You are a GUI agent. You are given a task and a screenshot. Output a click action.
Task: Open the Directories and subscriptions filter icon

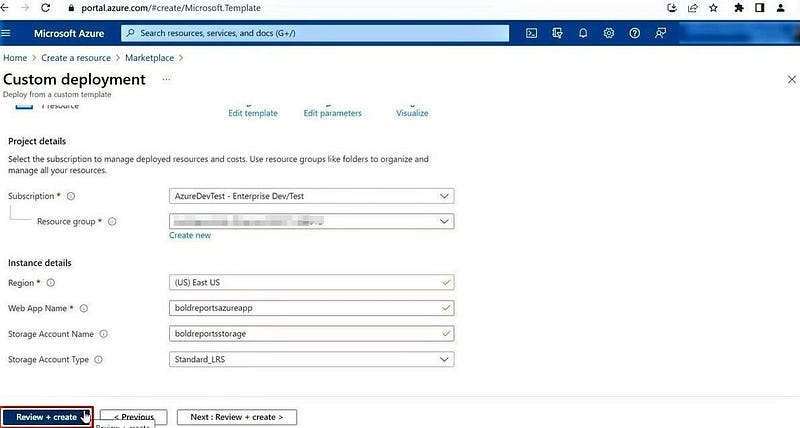coord(557,33)
